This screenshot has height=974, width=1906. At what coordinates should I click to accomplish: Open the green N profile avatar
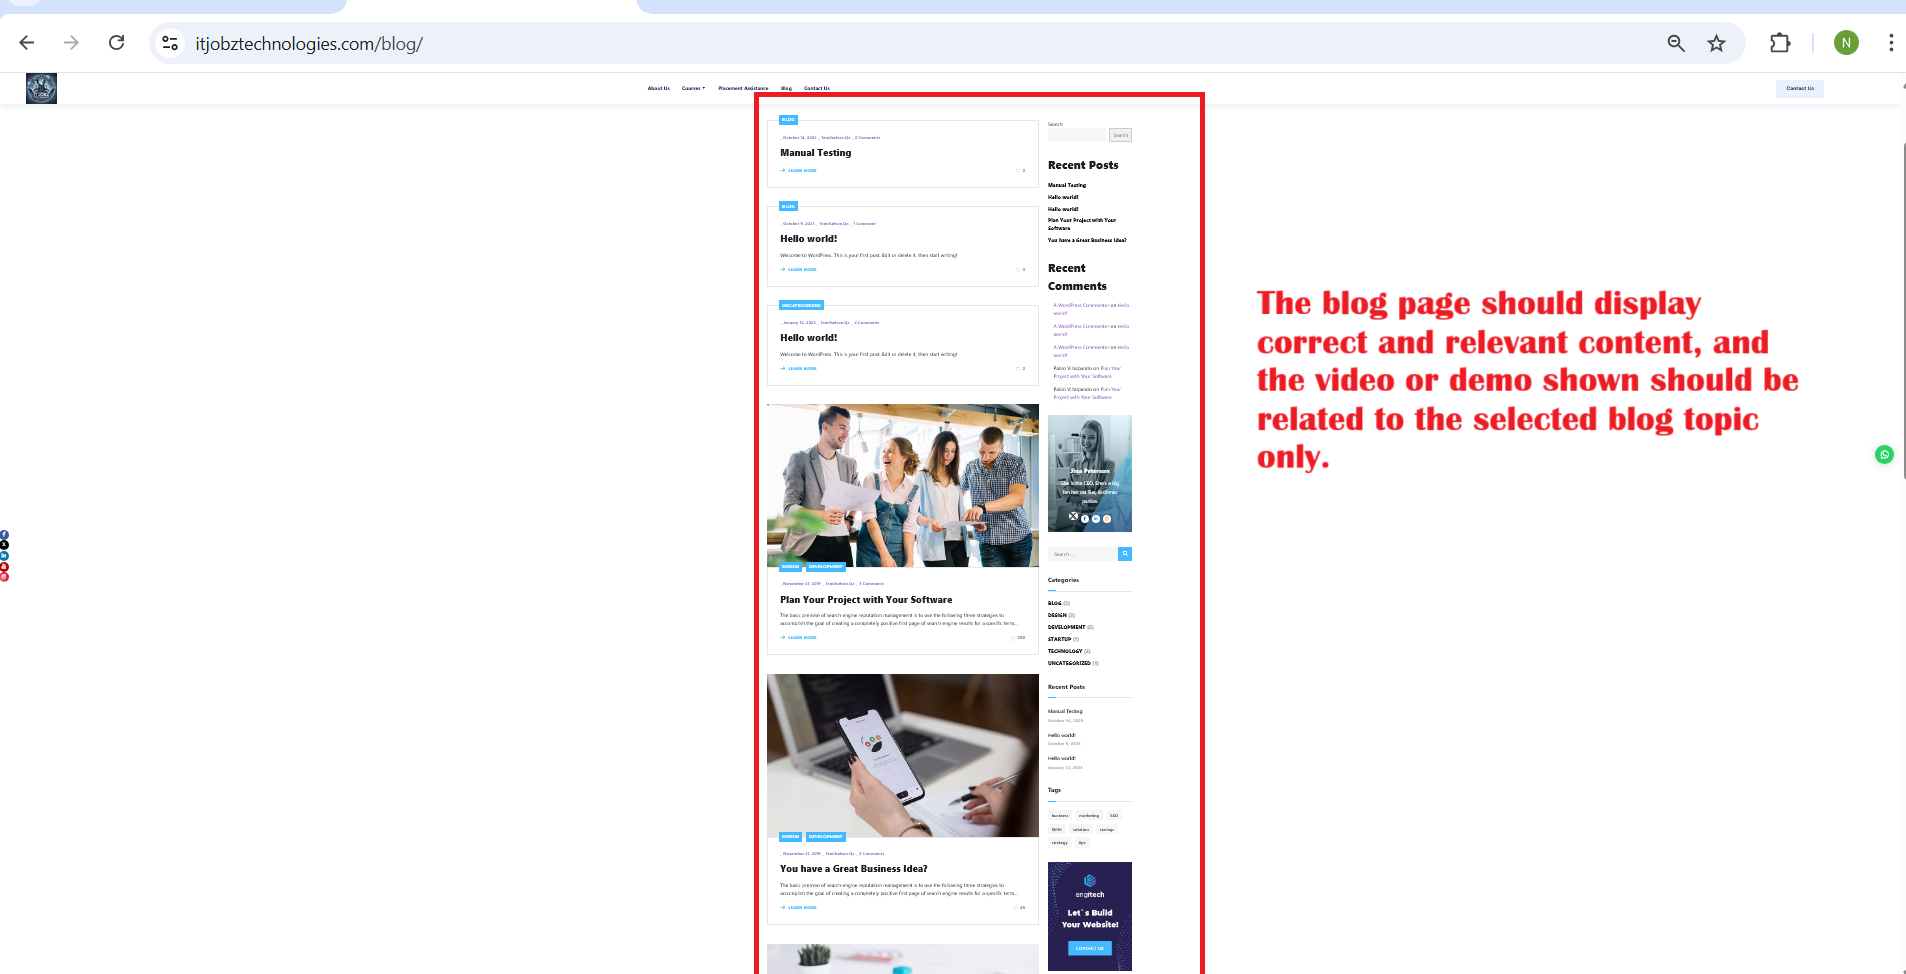[1846, 43]
